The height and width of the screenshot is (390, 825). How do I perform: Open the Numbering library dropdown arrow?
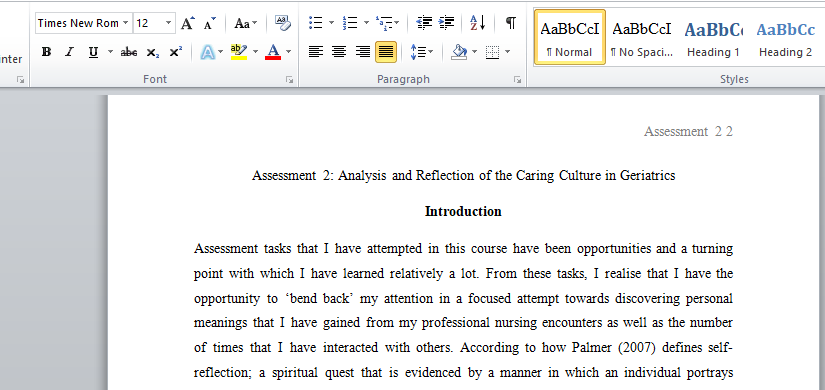[x=366, y=23]
